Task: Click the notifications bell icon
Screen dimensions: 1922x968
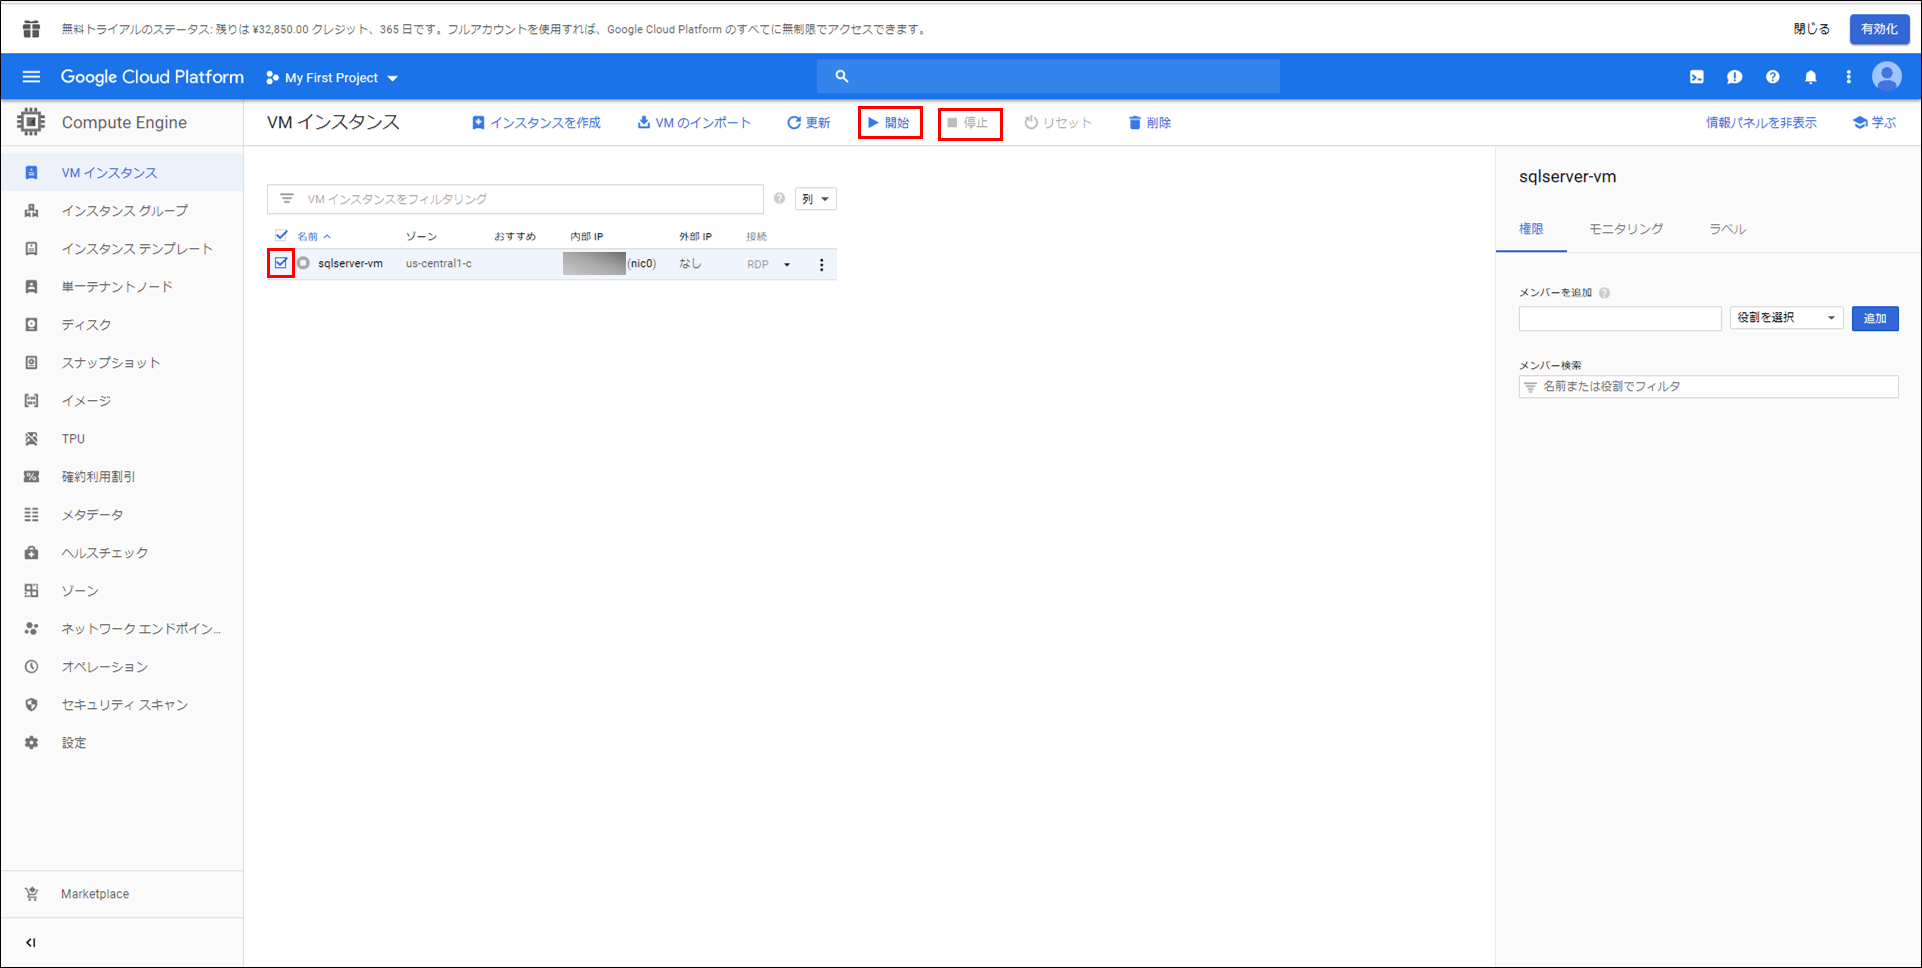Action: [1810, 77]
